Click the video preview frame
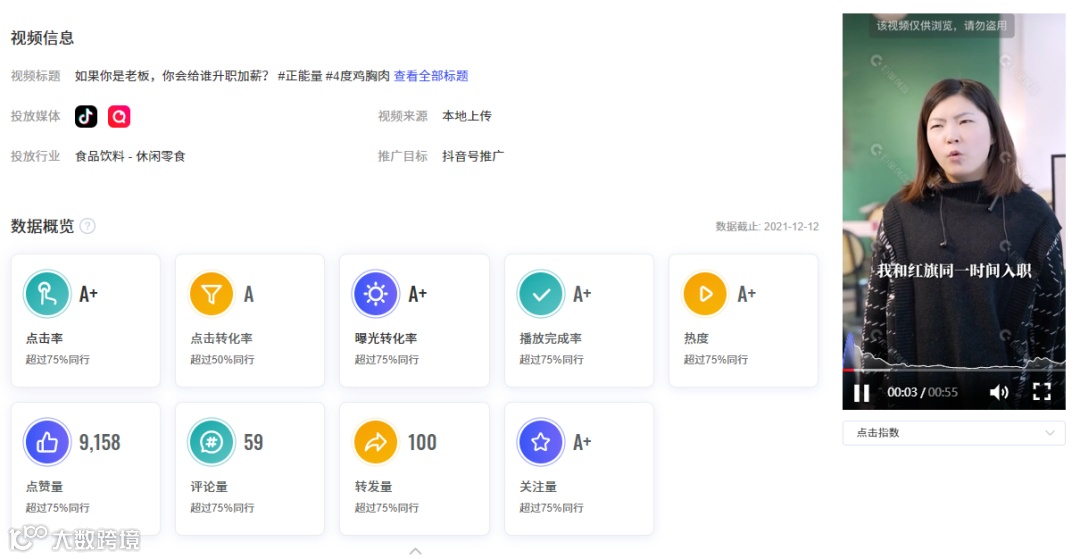Screen dimensions: 1080x559 pyautogui.click(x=954, y=211)
